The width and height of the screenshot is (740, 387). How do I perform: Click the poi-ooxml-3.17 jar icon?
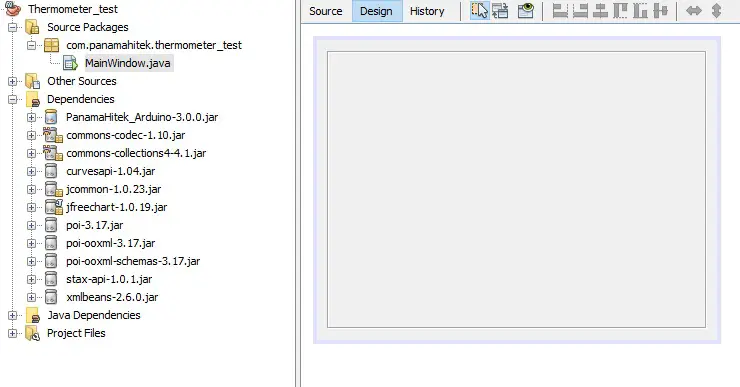point(51,243)
